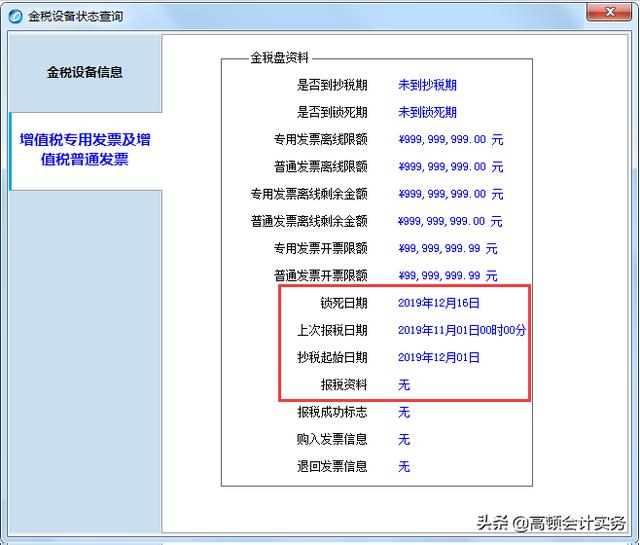The height and width of the screenshot is (545, 640).
Task: Click the 普通发票离线剩余金额 label
Action: 309,221
